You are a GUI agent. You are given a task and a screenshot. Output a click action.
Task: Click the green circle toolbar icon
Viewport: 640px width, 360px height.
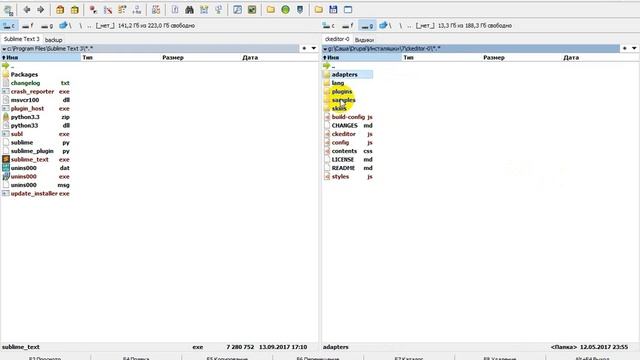click(285, 10)
